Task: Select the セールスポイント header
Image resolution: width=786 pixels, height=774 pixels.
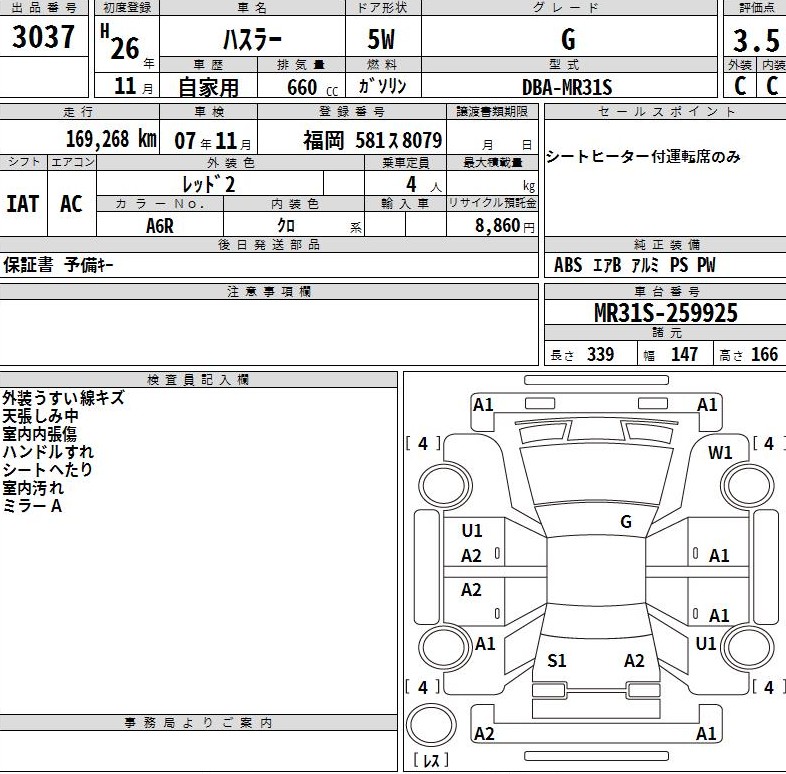Action: pyautogui.click(x=667, y=112)
